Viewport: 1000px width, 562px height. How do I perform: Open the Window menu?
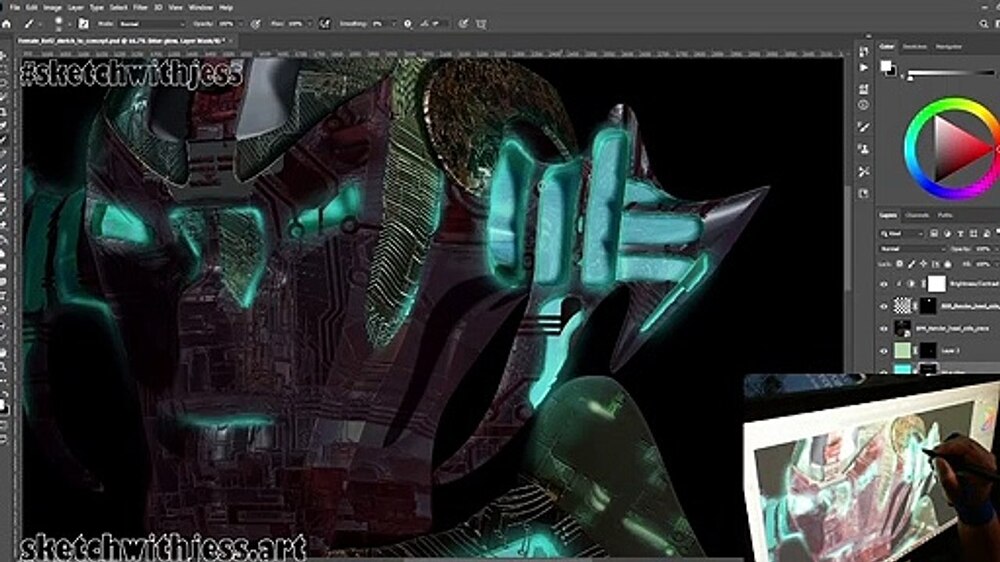(200, 8)
